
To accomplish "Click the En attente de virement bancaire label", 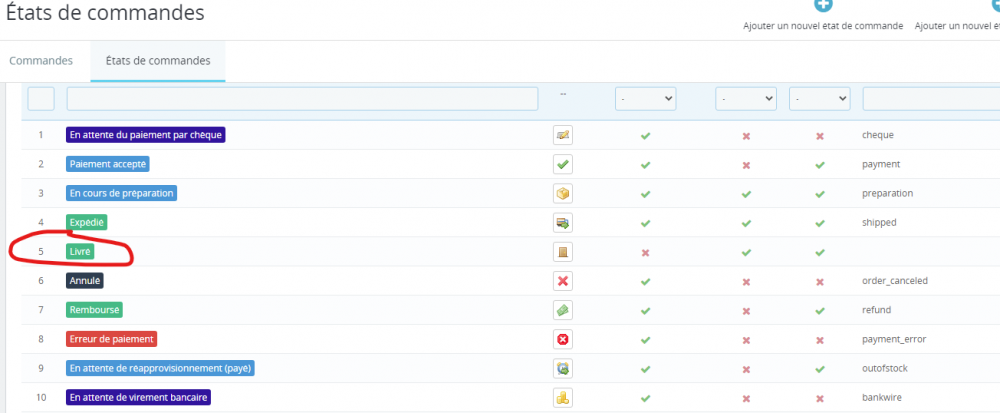I will [x=138, y=398].
